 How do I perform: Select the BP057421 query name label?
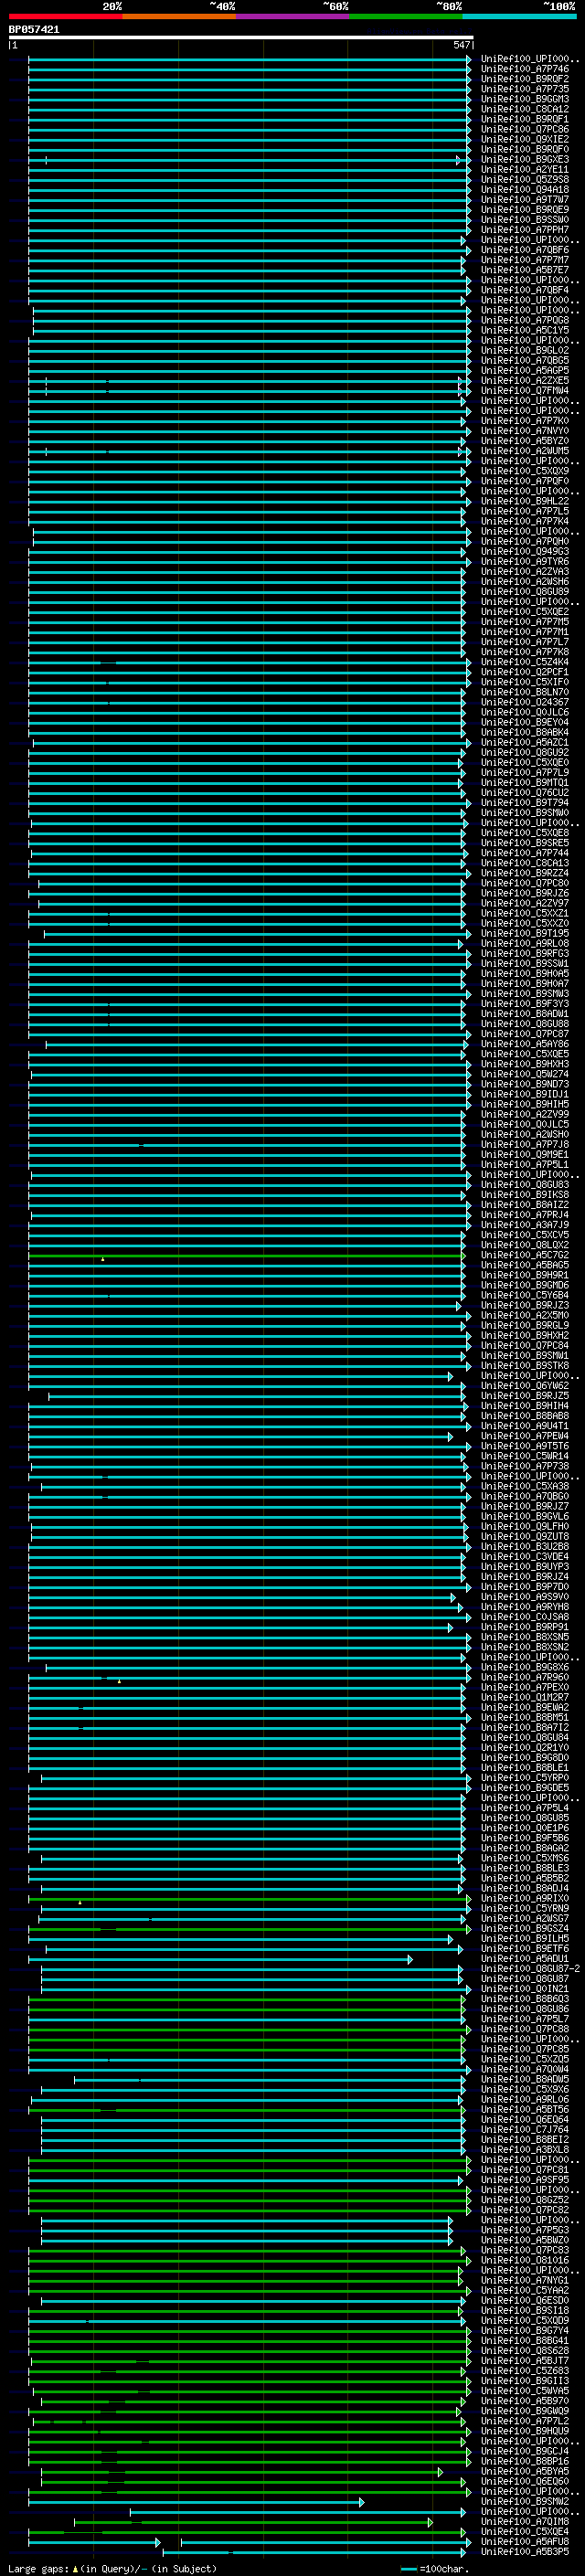(x=34, y=29)
